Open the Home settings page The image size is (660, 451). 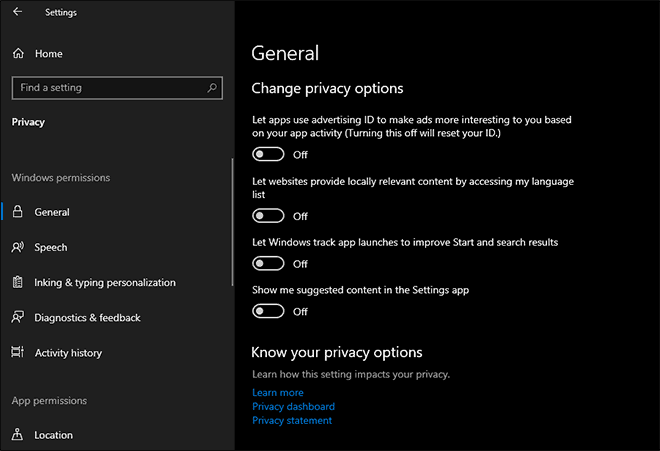pyautogui.click(x=48, y=53)
